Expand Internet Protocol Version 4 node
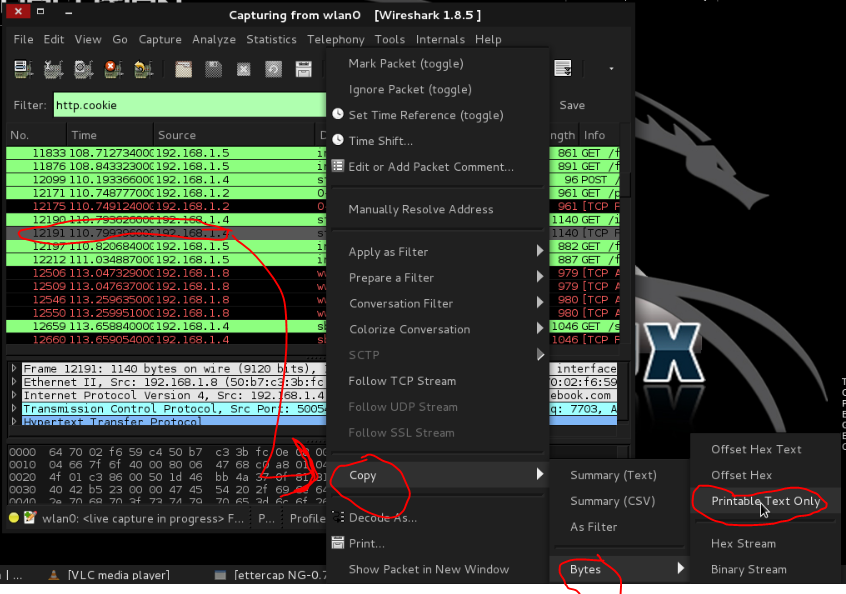 [14, 395]
